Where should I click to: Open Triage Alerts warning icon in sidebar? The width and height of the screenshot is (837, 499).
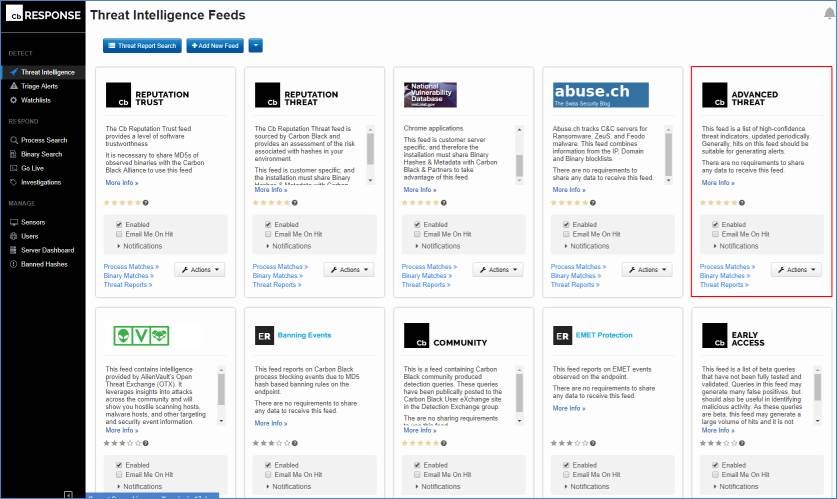tap(13, 86)
